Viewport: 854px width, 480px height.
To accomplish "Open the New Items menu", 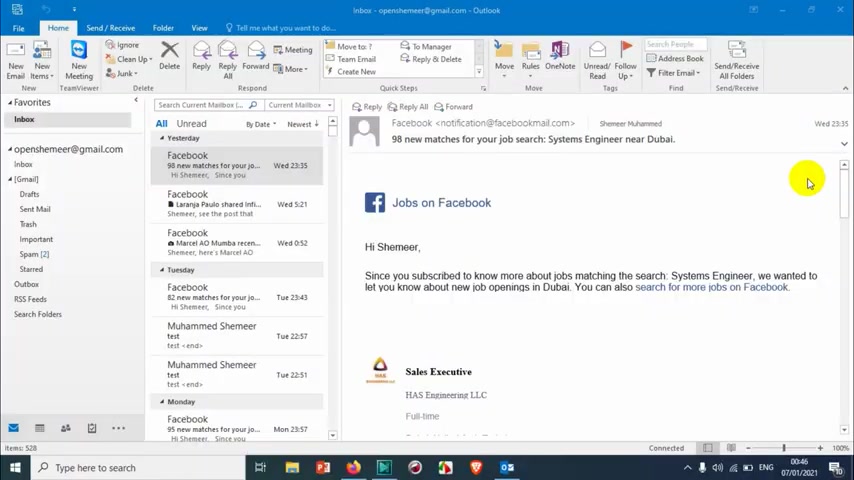I will (x=42, y=60).
